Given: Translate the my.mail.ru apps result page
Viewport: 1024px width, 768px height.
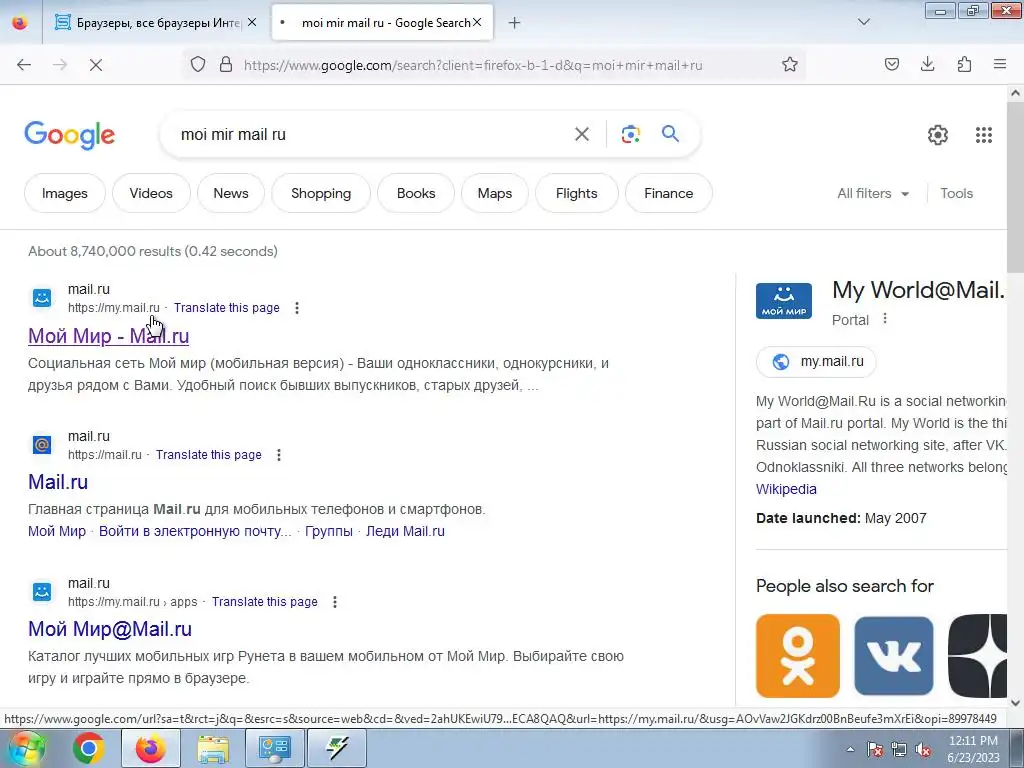Looking at the screenshot, I should pyautogui.click(x=264, y=601).
